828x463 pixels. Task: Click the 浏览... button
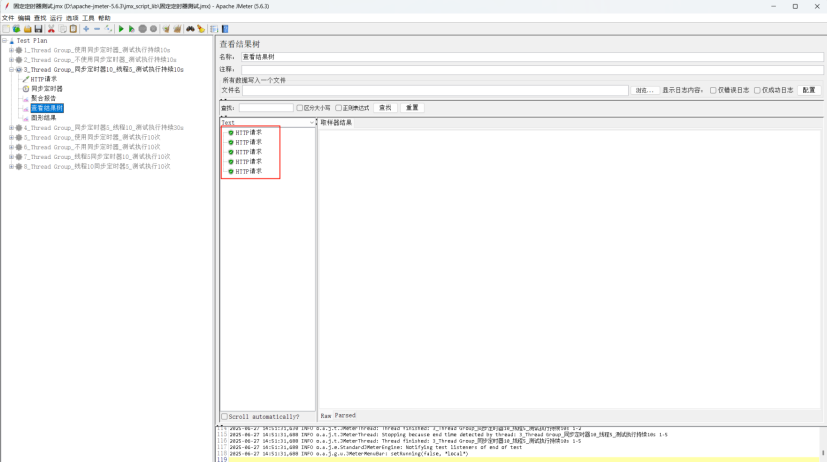(x=644, y=90)
